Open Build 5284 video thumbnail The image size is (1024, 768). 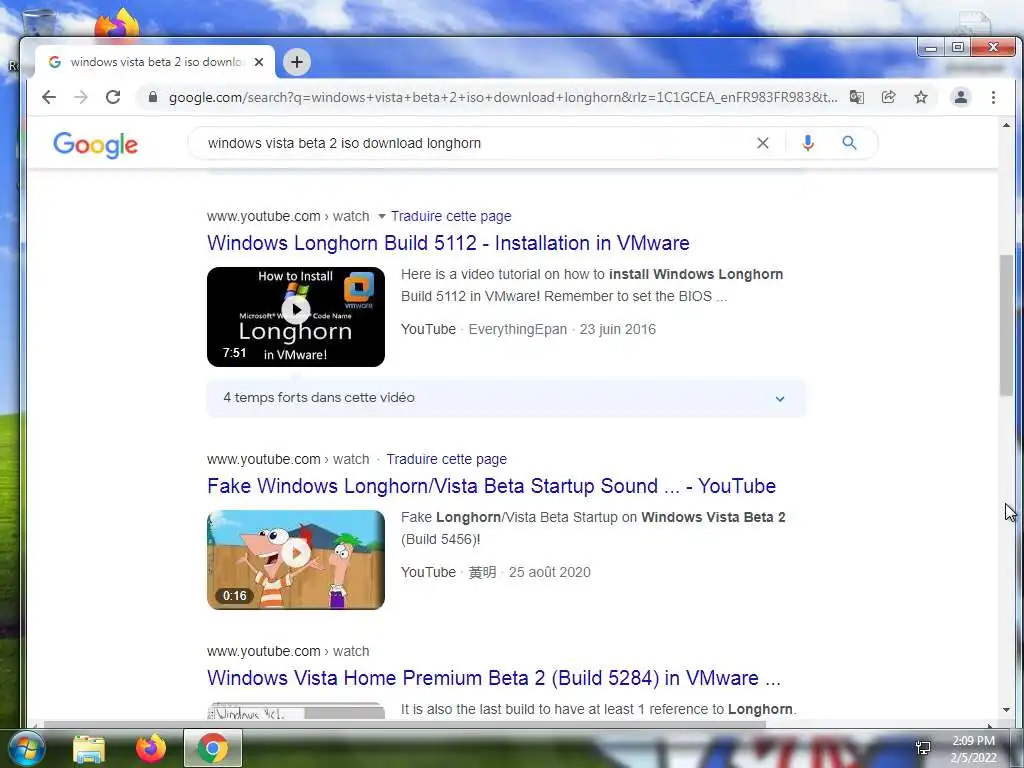(296, 711)
